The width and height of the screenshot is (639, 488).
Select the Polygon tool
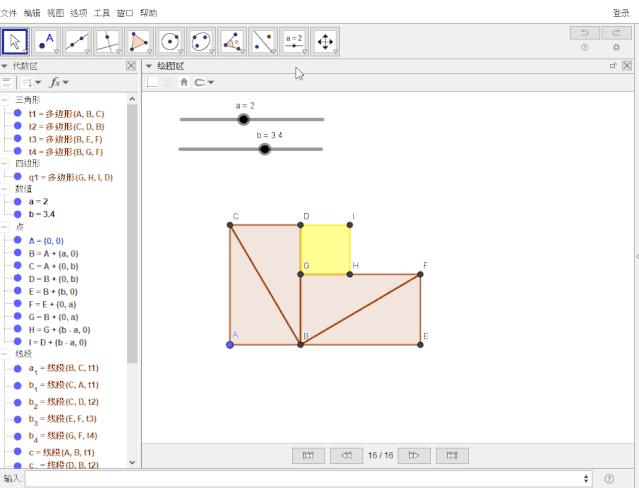click(x=139, y=42)
